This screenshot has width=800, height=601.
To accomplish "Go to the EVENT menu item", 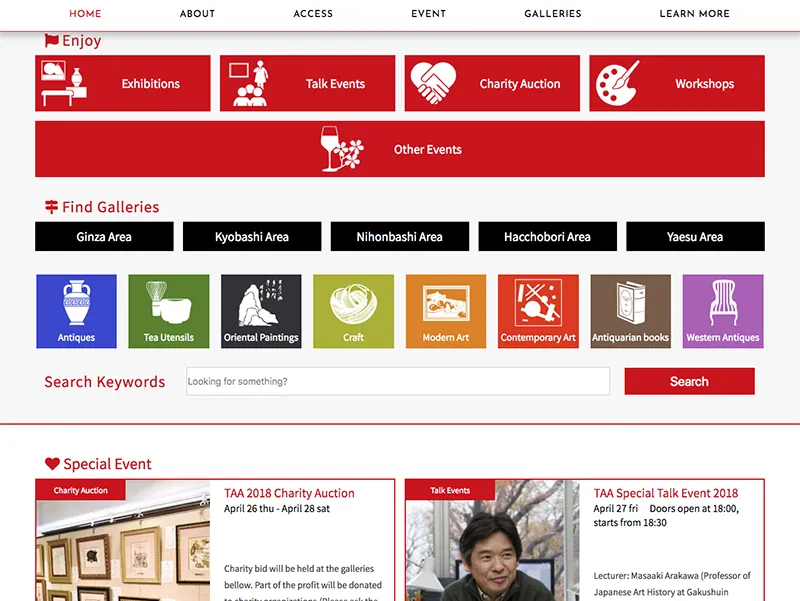I will [429, 14].
